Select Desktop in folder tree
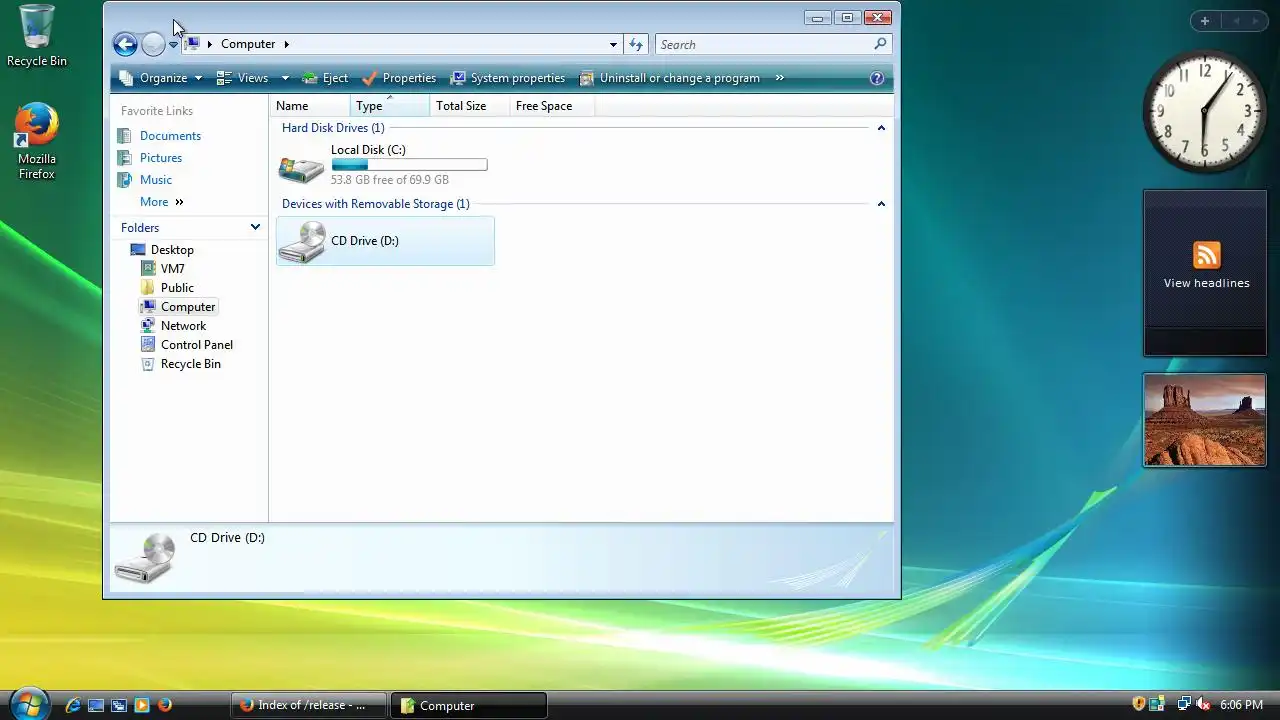 point(172,250)
